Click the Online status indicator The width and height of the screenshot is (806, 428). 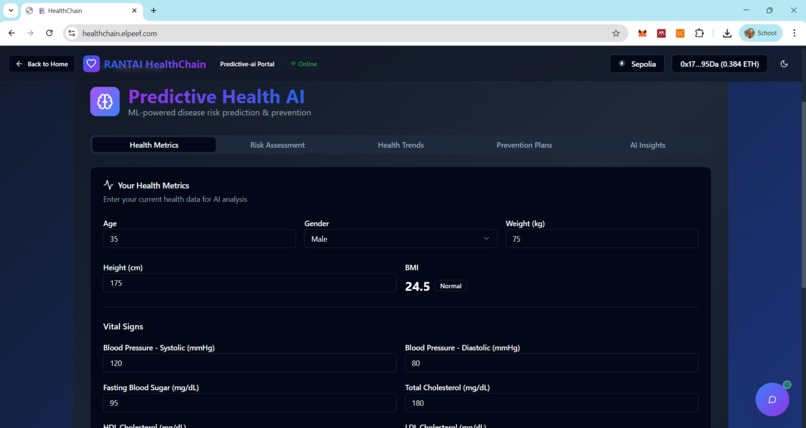[303, 64]
